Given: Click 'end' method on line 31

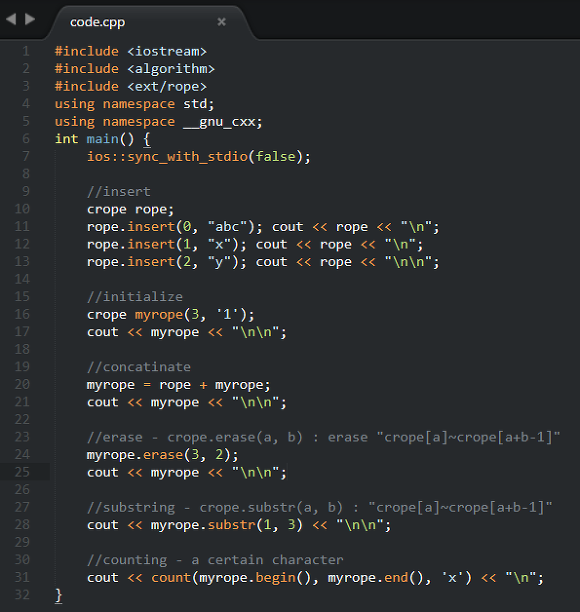Looking at the screenshot, I should (396, 578).
